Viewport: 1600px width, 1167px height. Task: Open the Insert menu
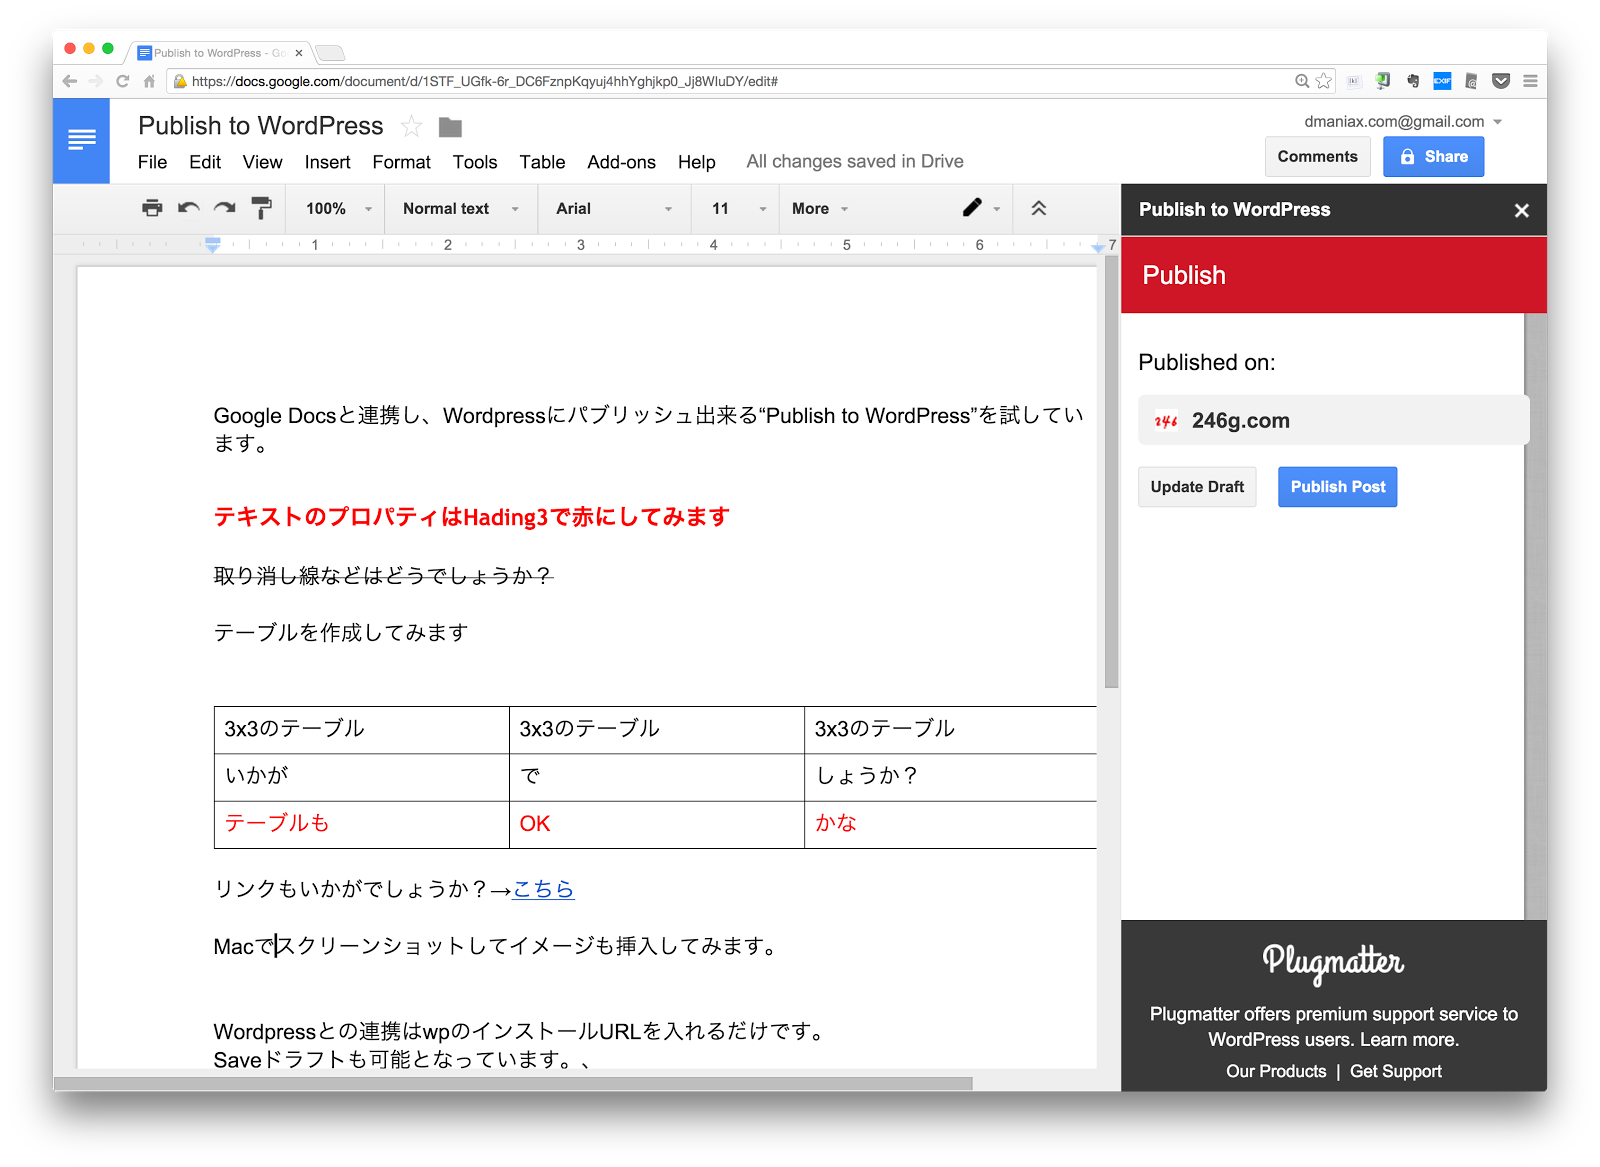pyautogui.click(x=327, y=162)
